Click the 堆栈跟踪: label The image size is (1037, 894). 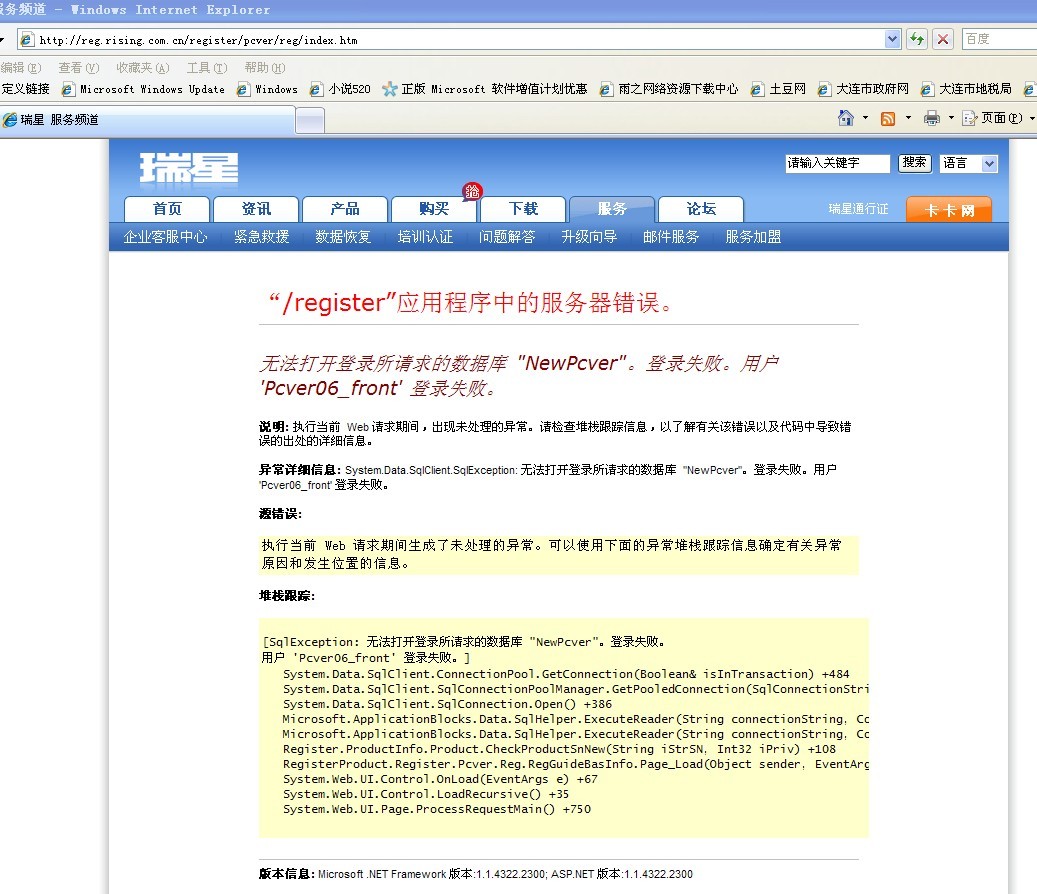click(286, 596)
